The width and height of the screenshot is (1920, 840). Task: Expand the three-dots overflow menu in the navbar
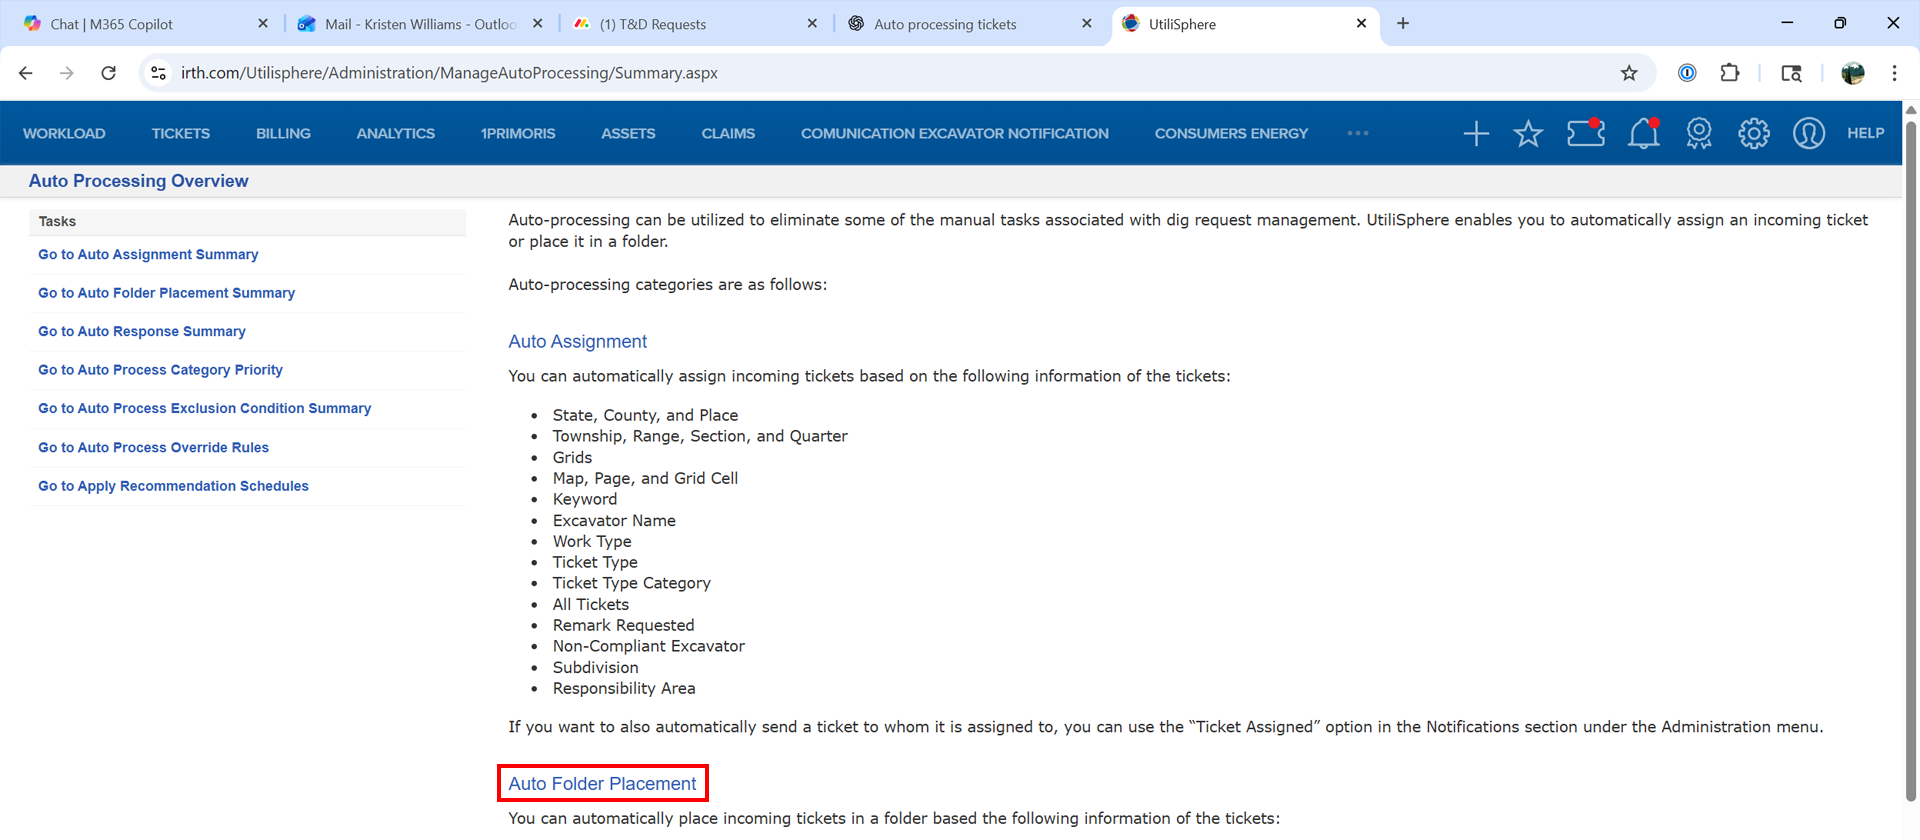[1358, 133]
